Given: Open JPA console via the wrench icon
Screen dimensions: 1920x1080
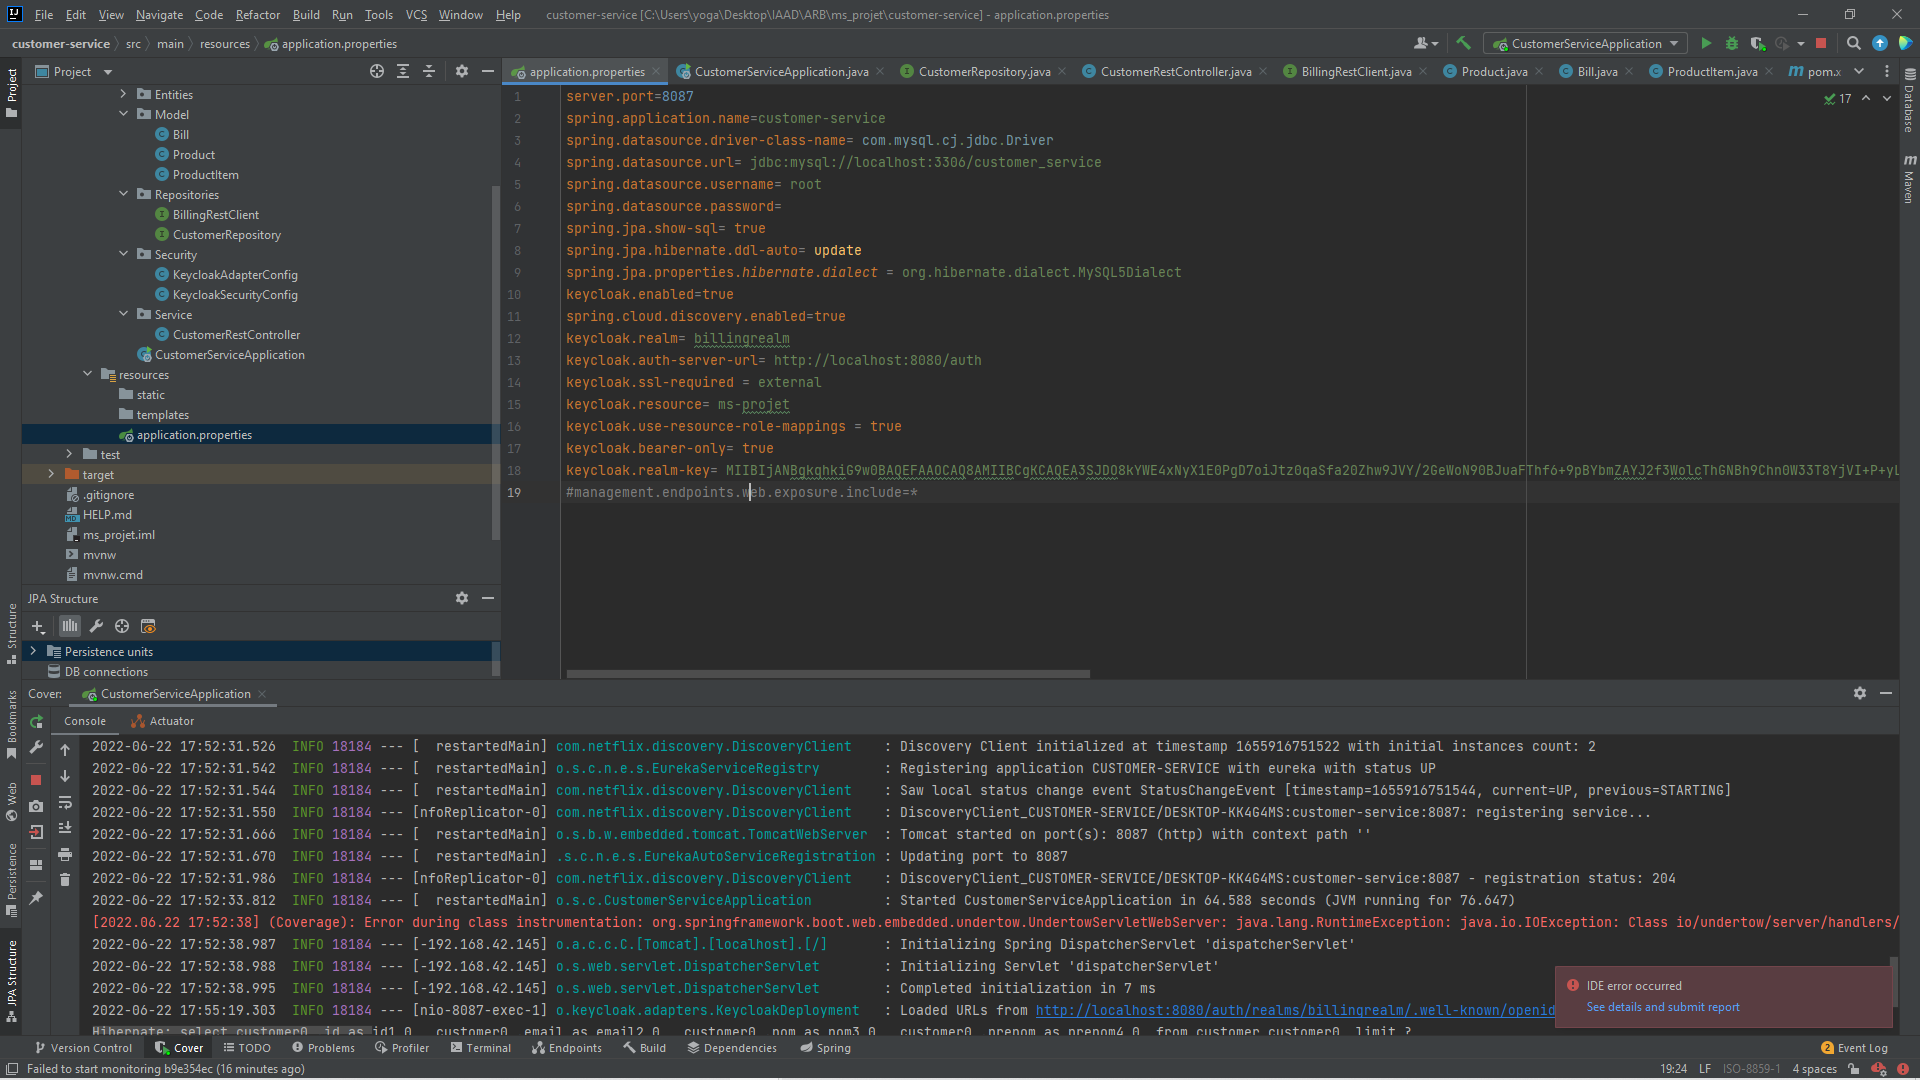Looking at the screenshot, I should (96, 626).
